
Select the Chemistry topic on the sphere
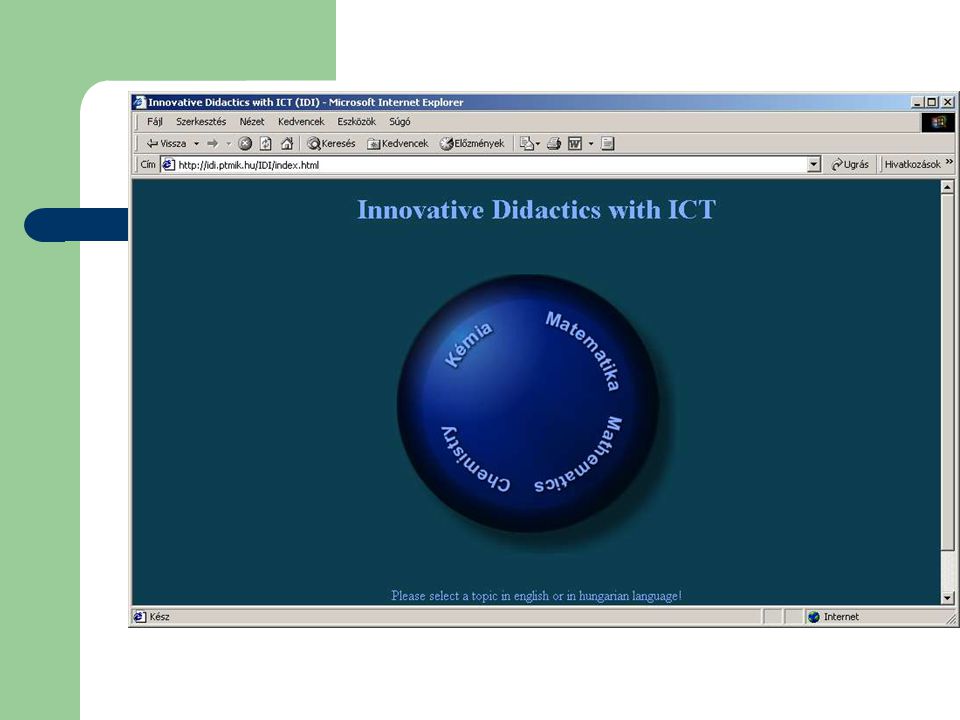(475, 459)
